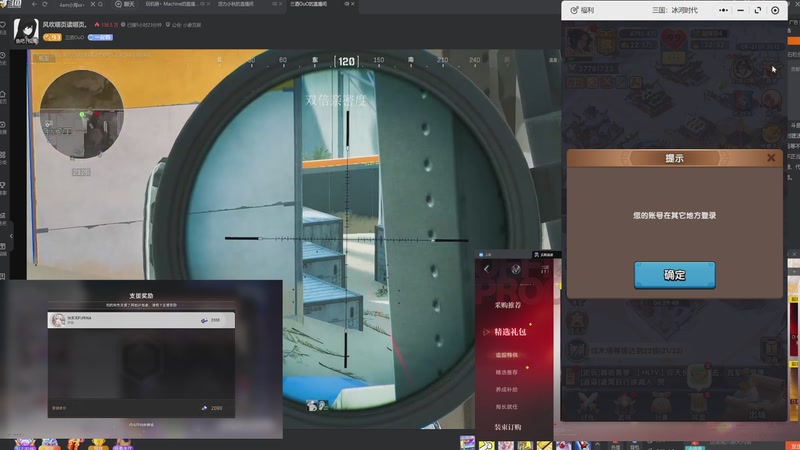Open the three-dot more options menu
Screen dimensions: 800x450
[723, 10]
